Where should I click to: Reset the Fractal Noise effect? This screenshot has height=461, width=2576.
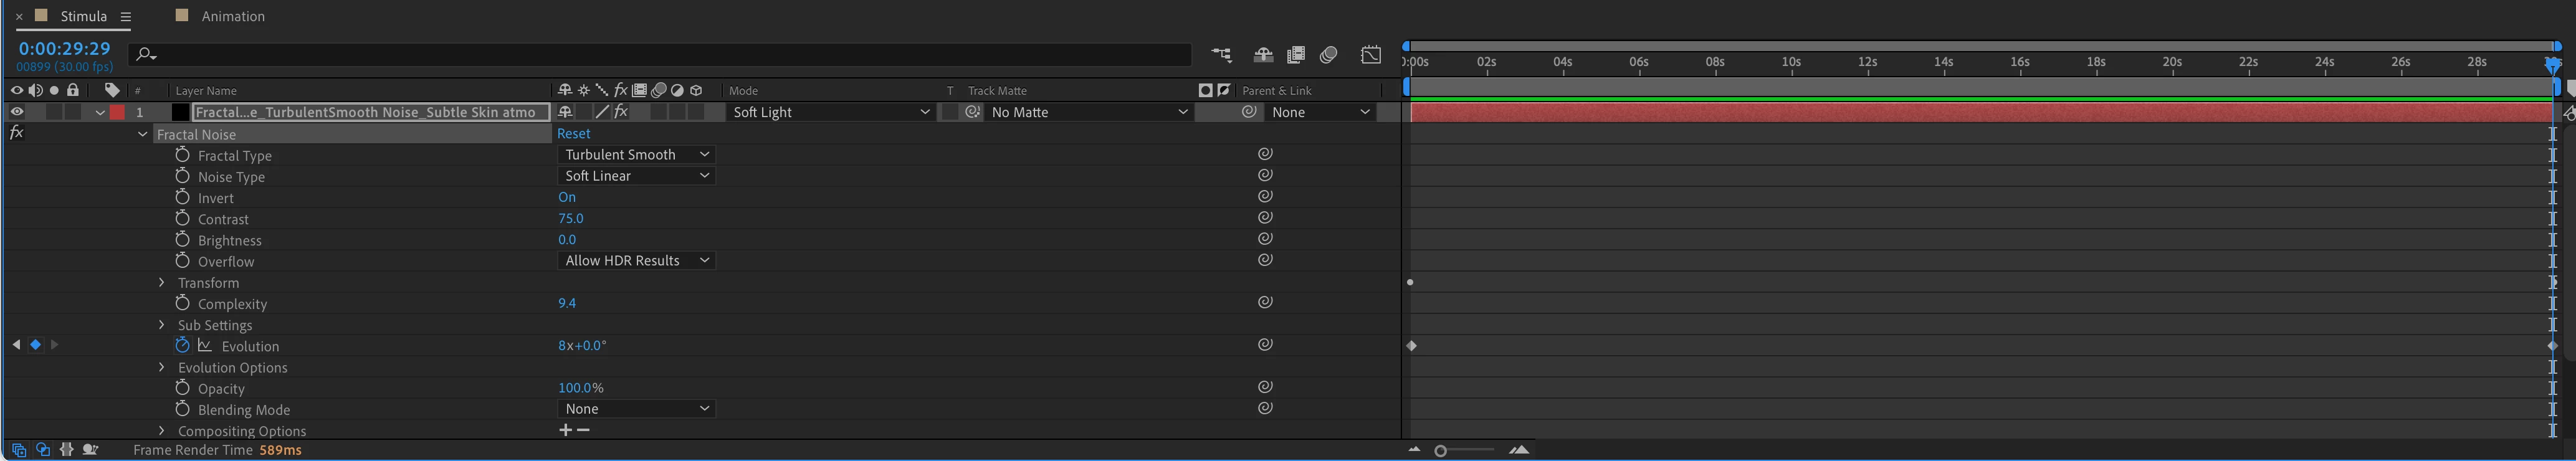click(x=573, y=133)
